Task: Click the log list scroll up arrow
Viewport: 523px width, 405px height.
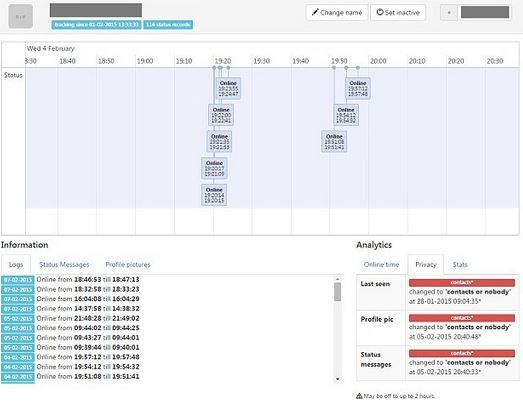Action: (338, 279)
